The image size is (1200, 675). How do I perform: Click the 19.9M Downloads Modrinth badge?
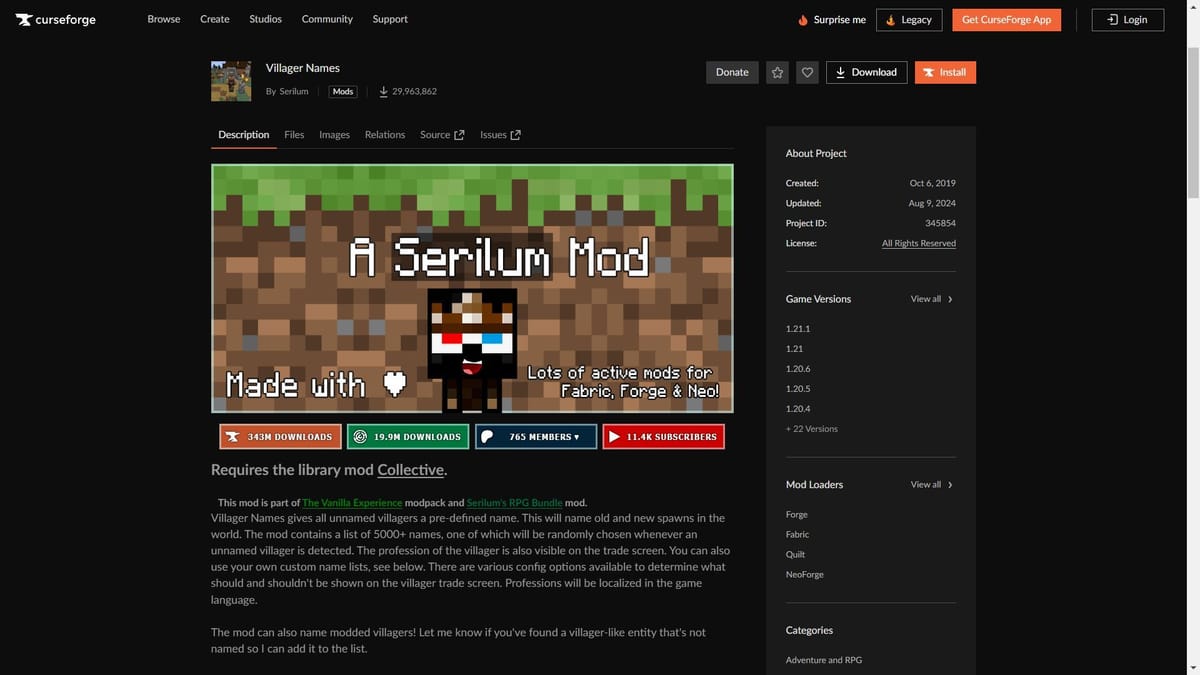(x=408, y=436)
